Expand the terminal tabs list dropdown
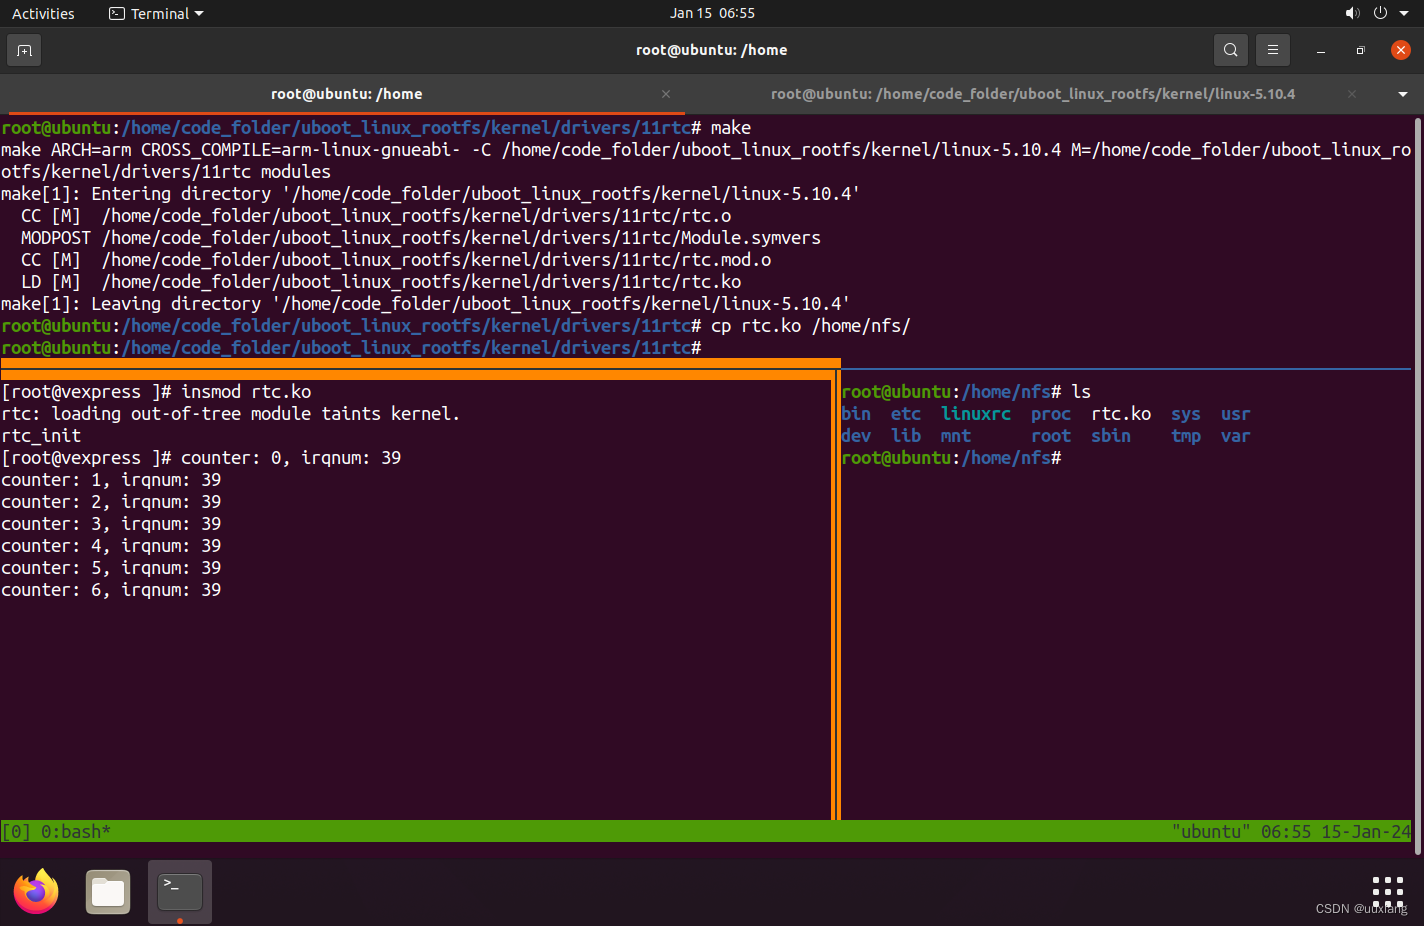The width and height of the screenshot is (1424, 926). (1402, 94)
